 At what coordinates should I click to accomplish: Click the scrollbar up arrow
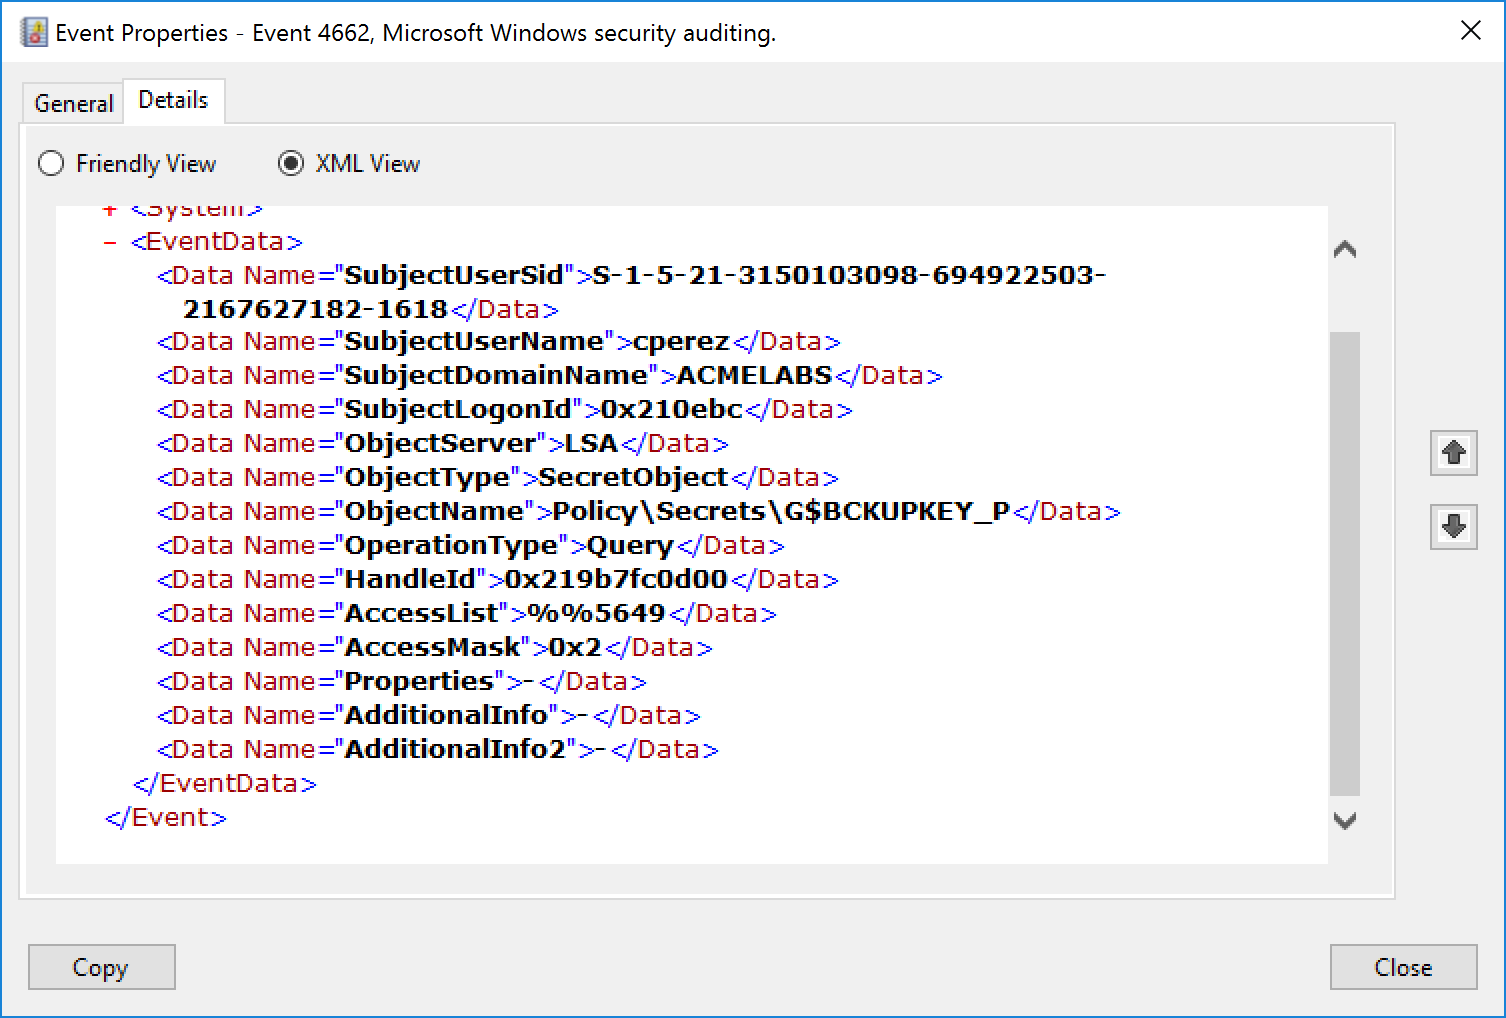pyautogui.click(x=1346, y=246)
